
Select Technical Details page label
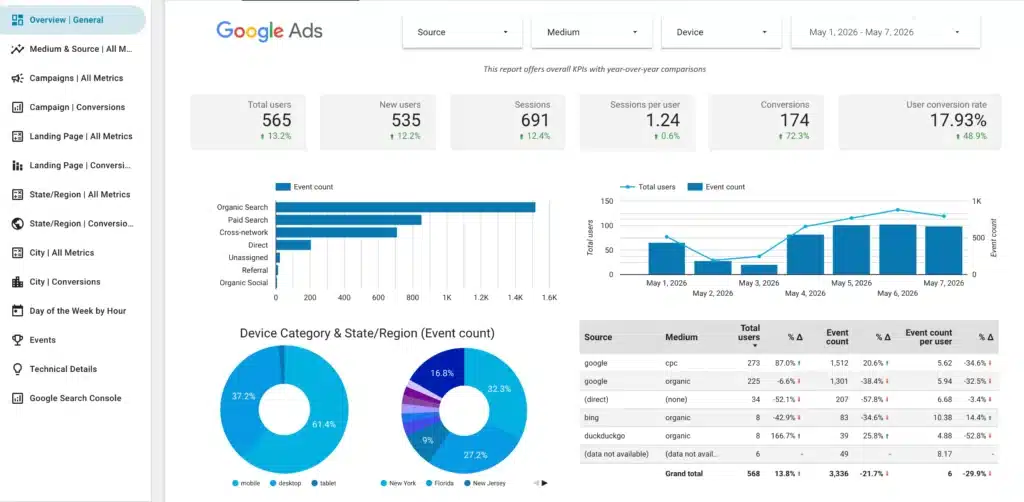pyautogui.click(x=63, y=369)
